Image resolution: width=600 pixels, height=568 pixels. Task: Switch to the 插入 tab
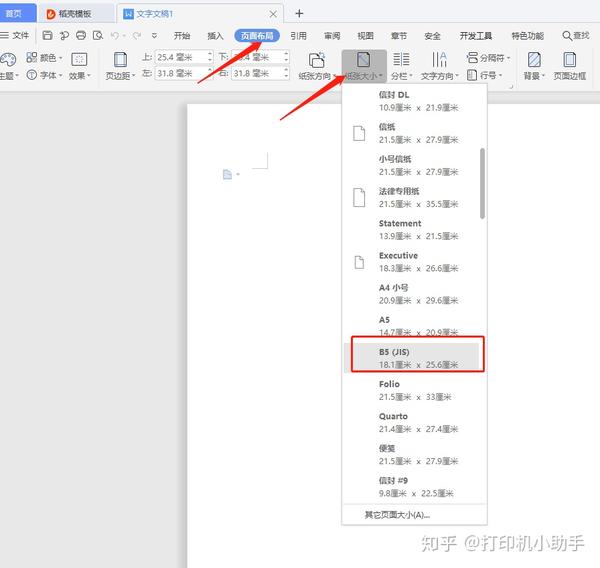pyautogui.click(x=215, y=36)
